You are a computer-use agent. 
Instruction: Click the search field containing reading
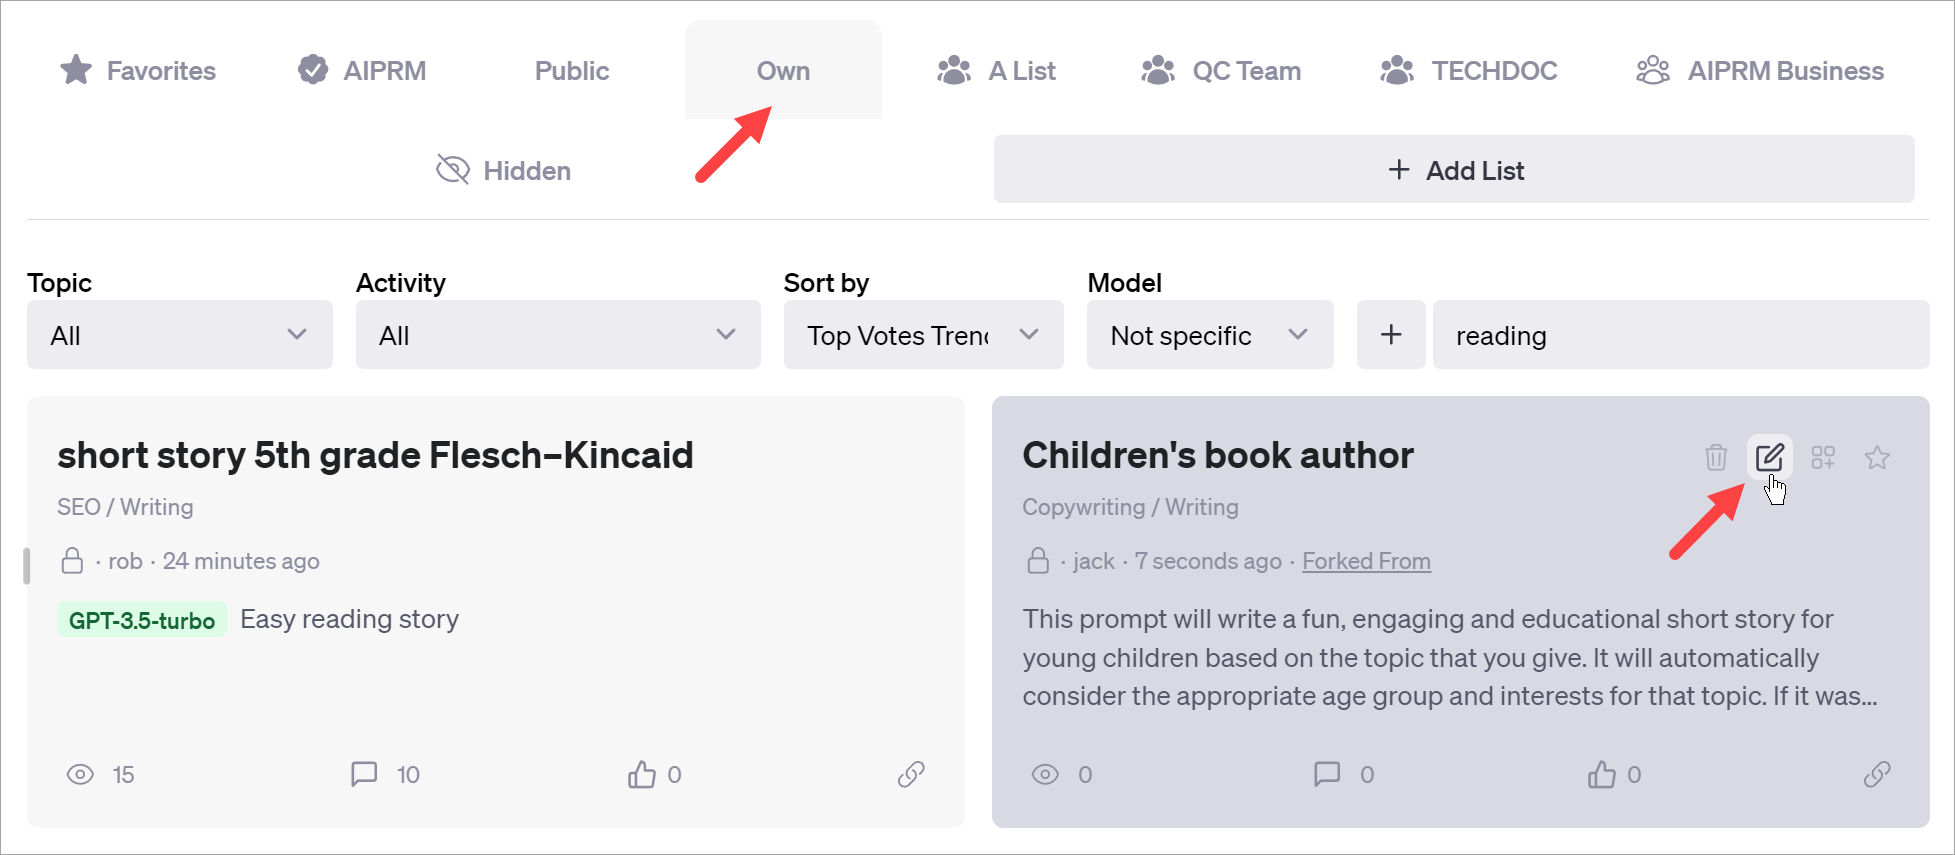click(x=1680, y=335)
